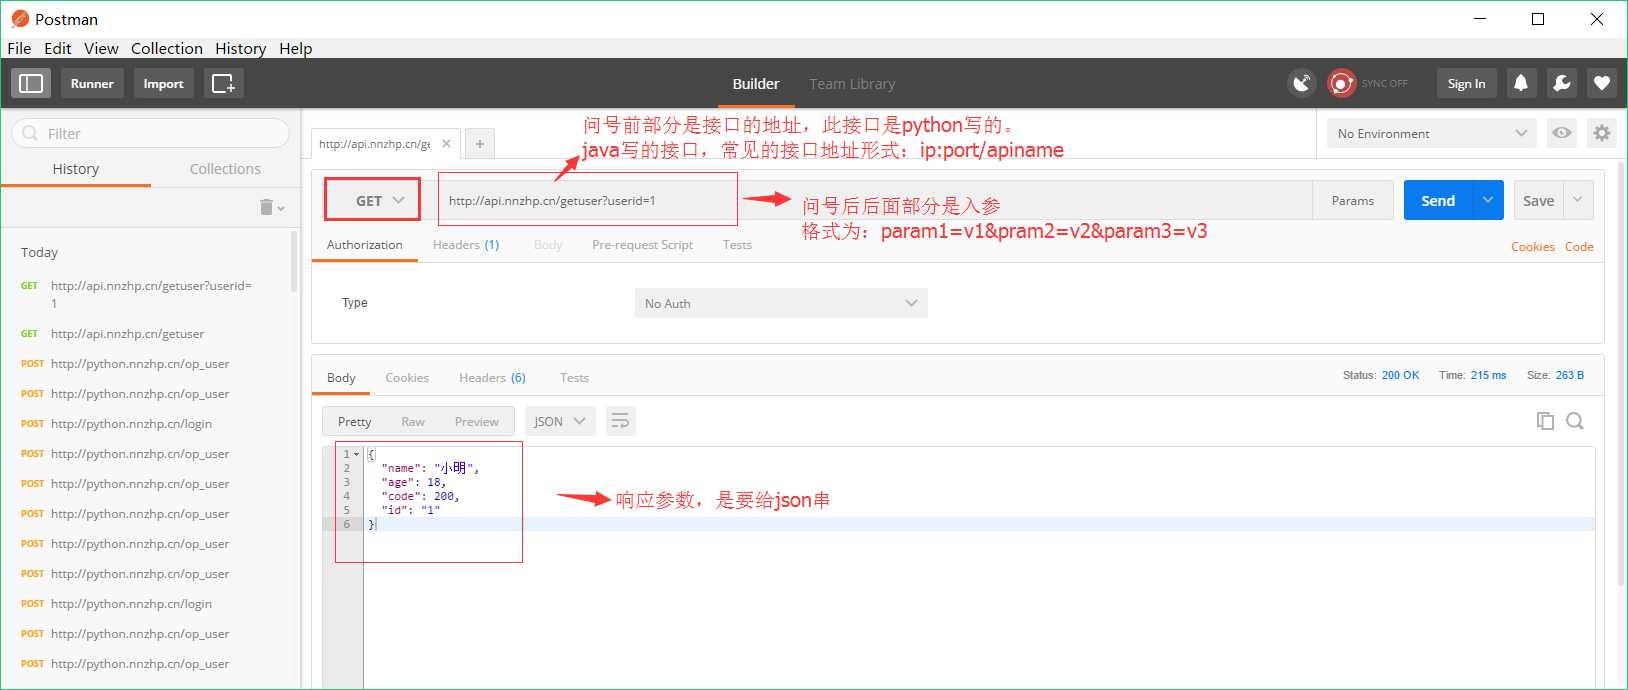The image size is (1628, 690).
Task: Click the Filter history input
Action: (150, 133)
